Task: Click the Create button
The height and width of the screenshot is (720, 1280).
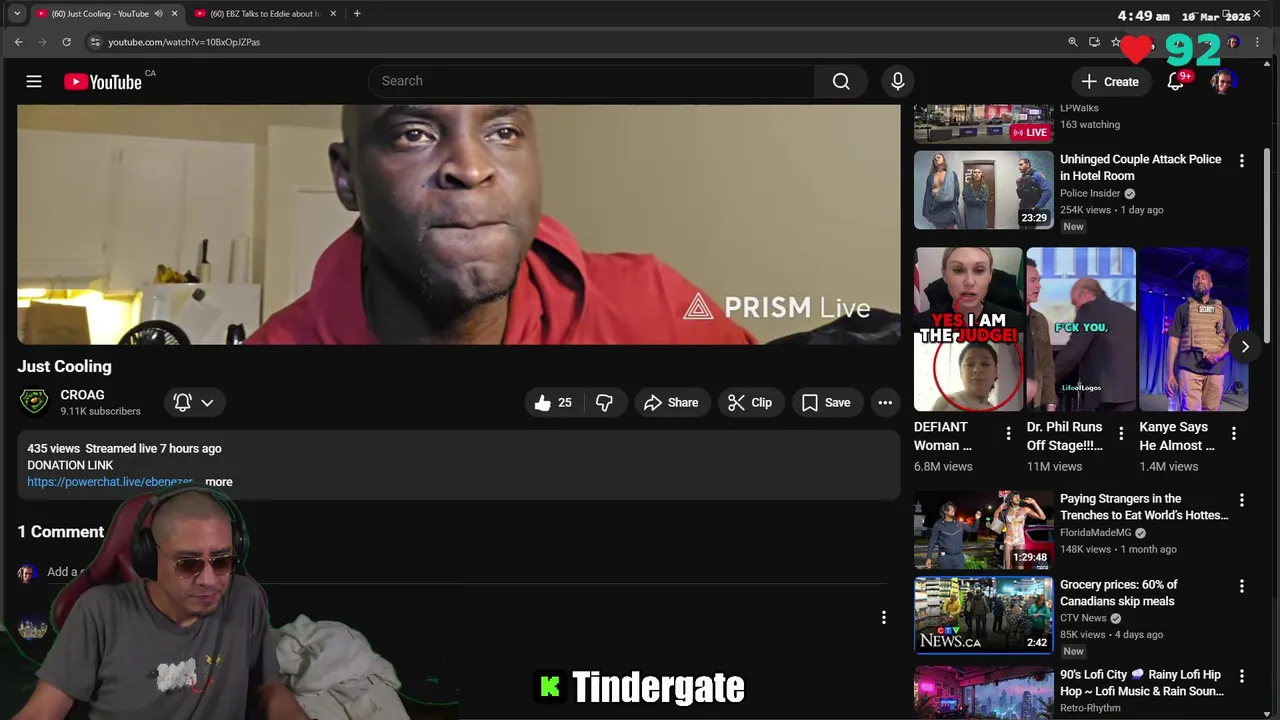Action: pos(1110,81)
